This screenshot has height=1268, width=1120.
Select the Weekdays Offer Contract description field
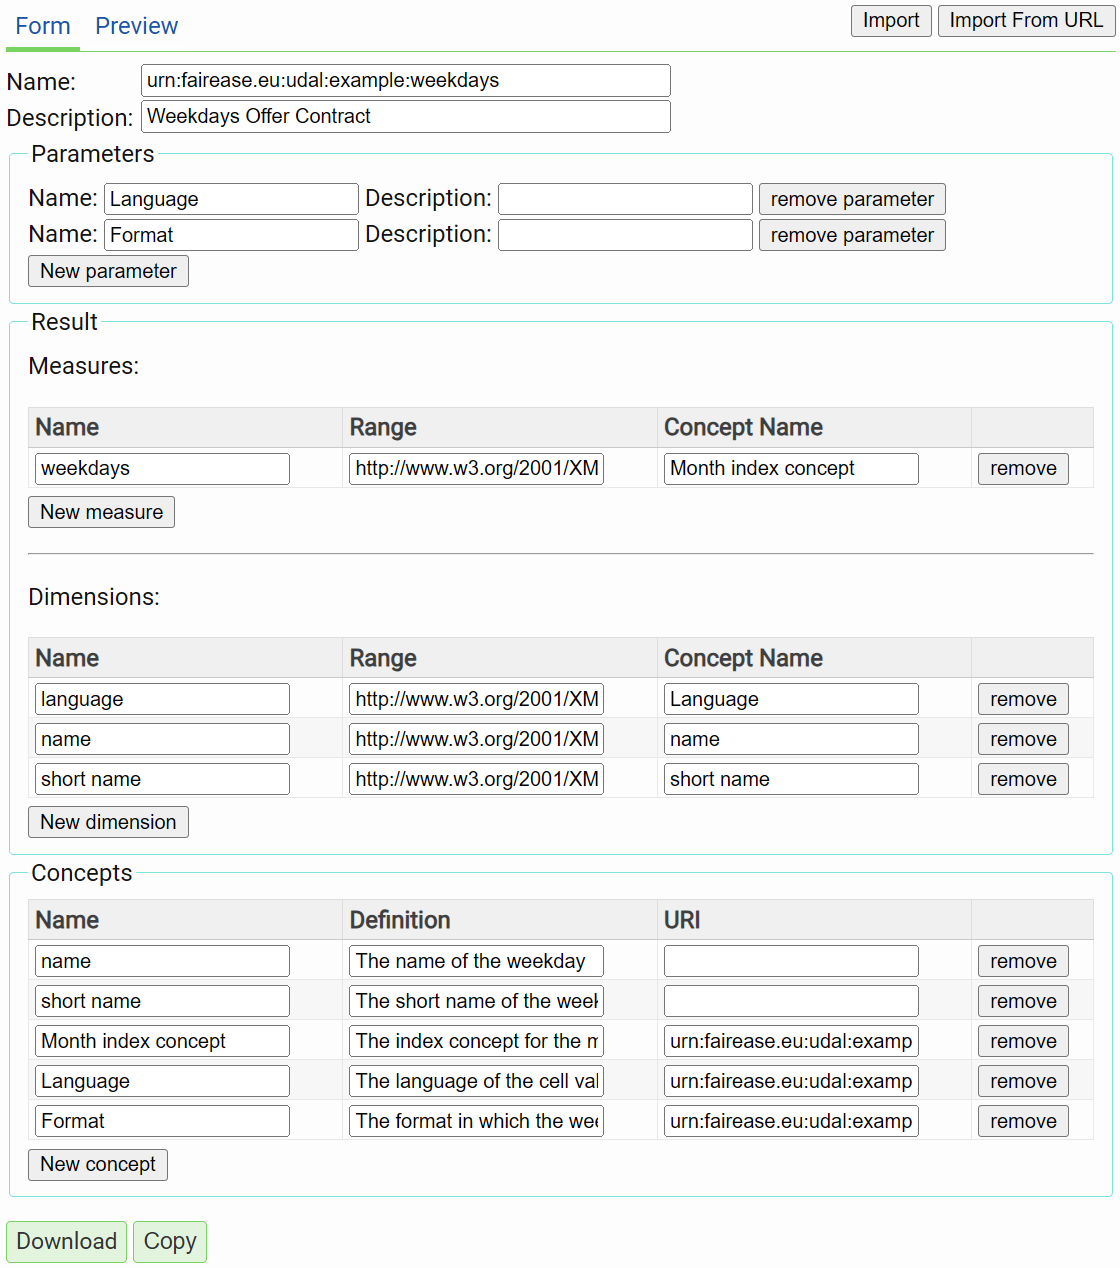[405, 116]
